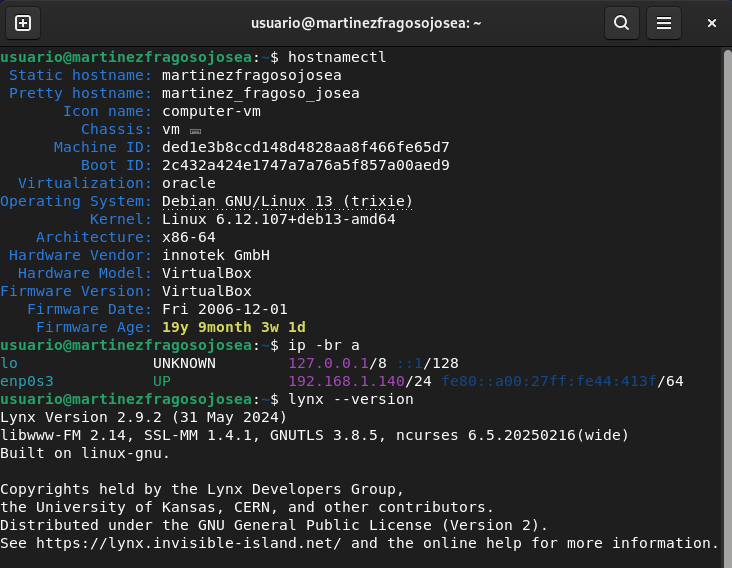The width and height of the screenshot is (732, 568).
Task: Click the Virtualization value oracle
Action: pyautogui.click(x=189, y=183)
